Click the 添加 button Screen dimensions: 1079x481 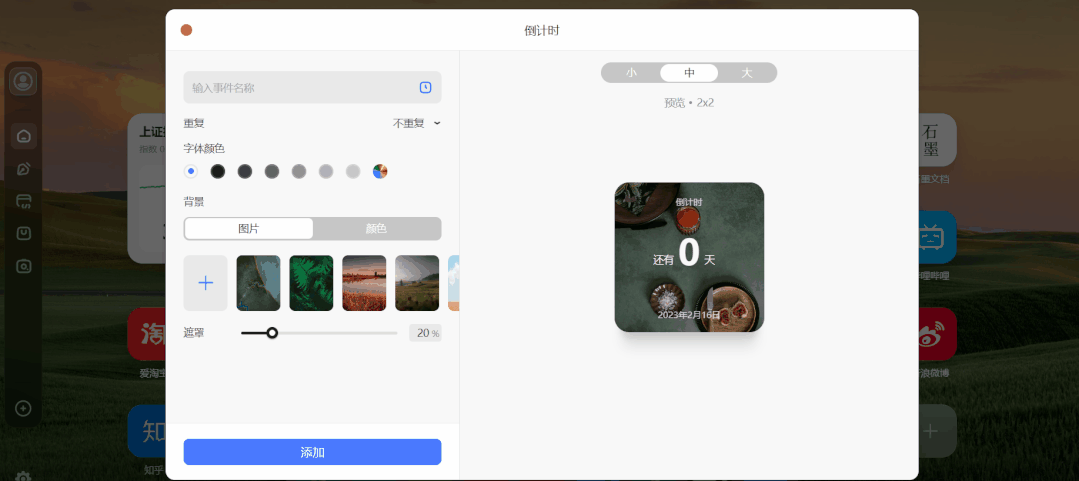(312, 452)
